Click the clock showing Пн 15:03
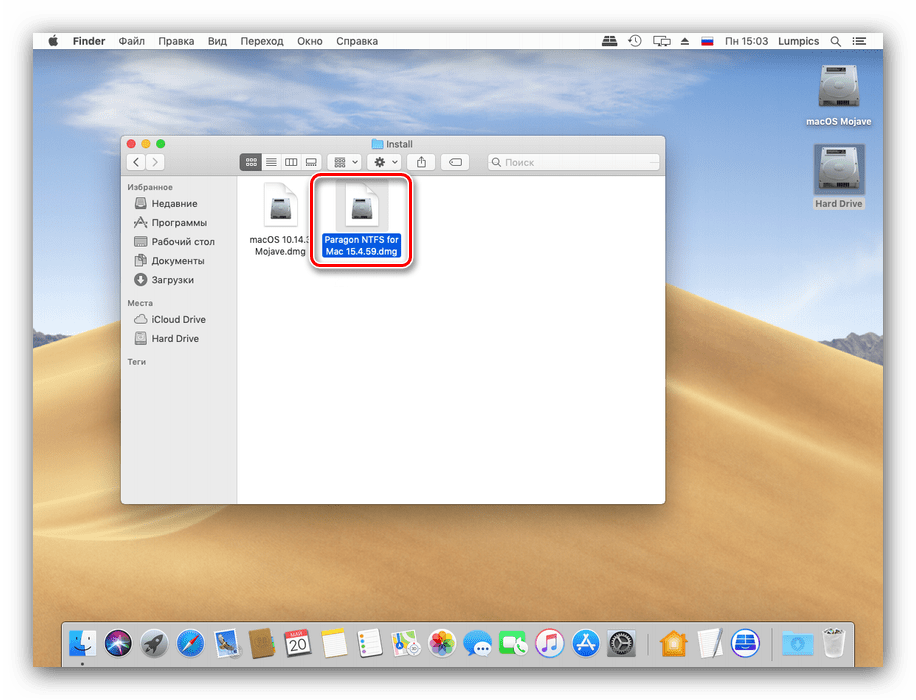The width and height of the screenshot is (916, 700). [x=747, y=41]
